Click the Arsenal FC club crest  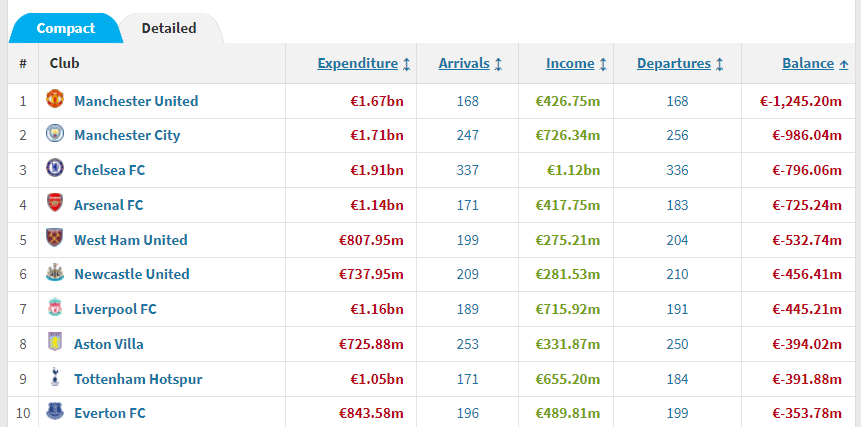55,204
